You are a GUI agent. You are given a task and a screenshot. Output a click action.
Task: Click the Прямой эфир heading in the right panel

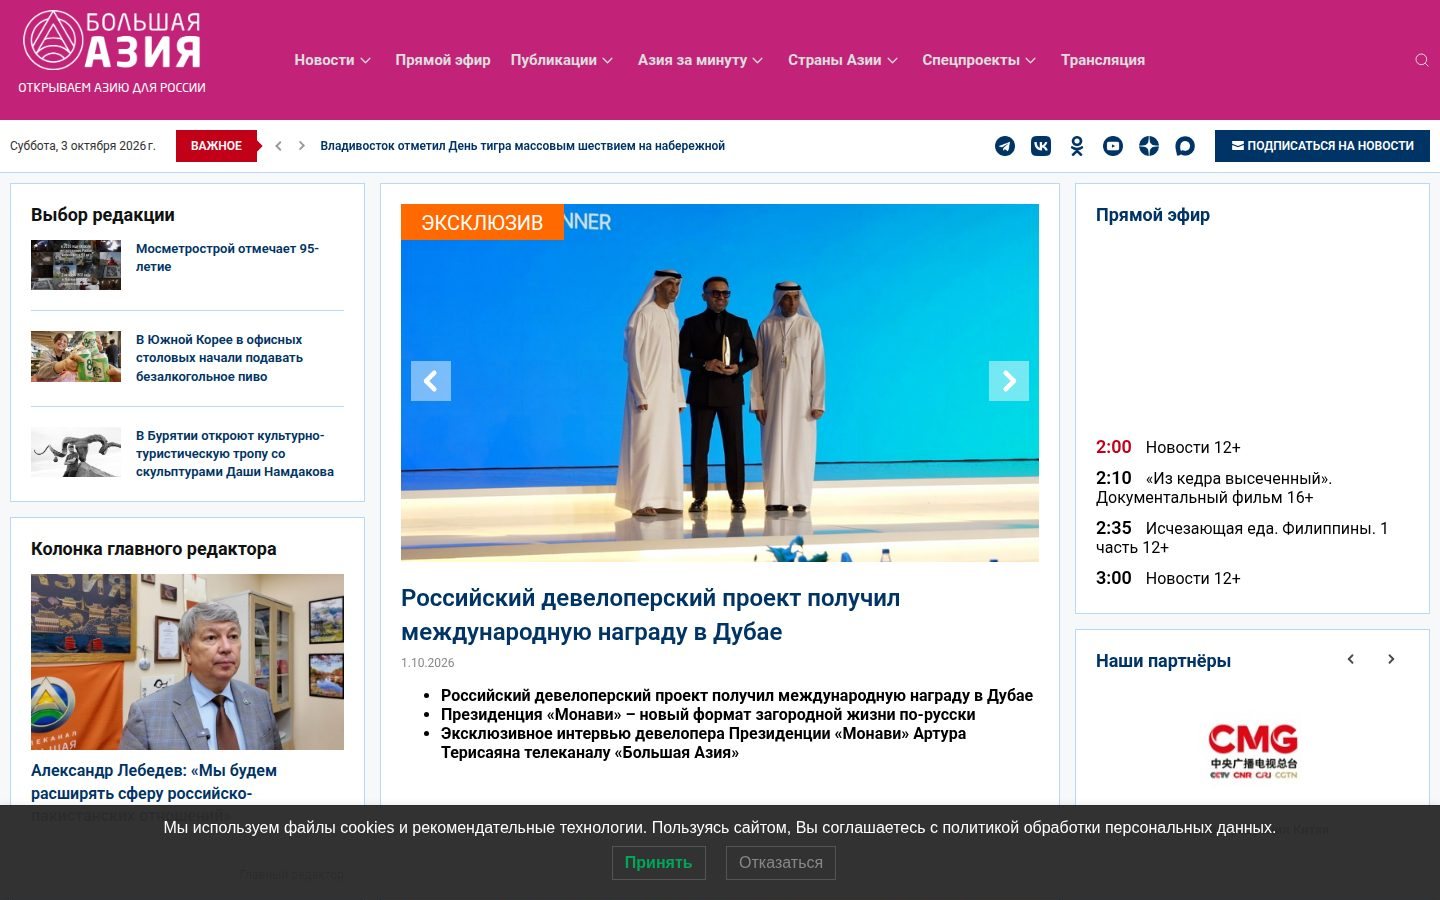1153,215
